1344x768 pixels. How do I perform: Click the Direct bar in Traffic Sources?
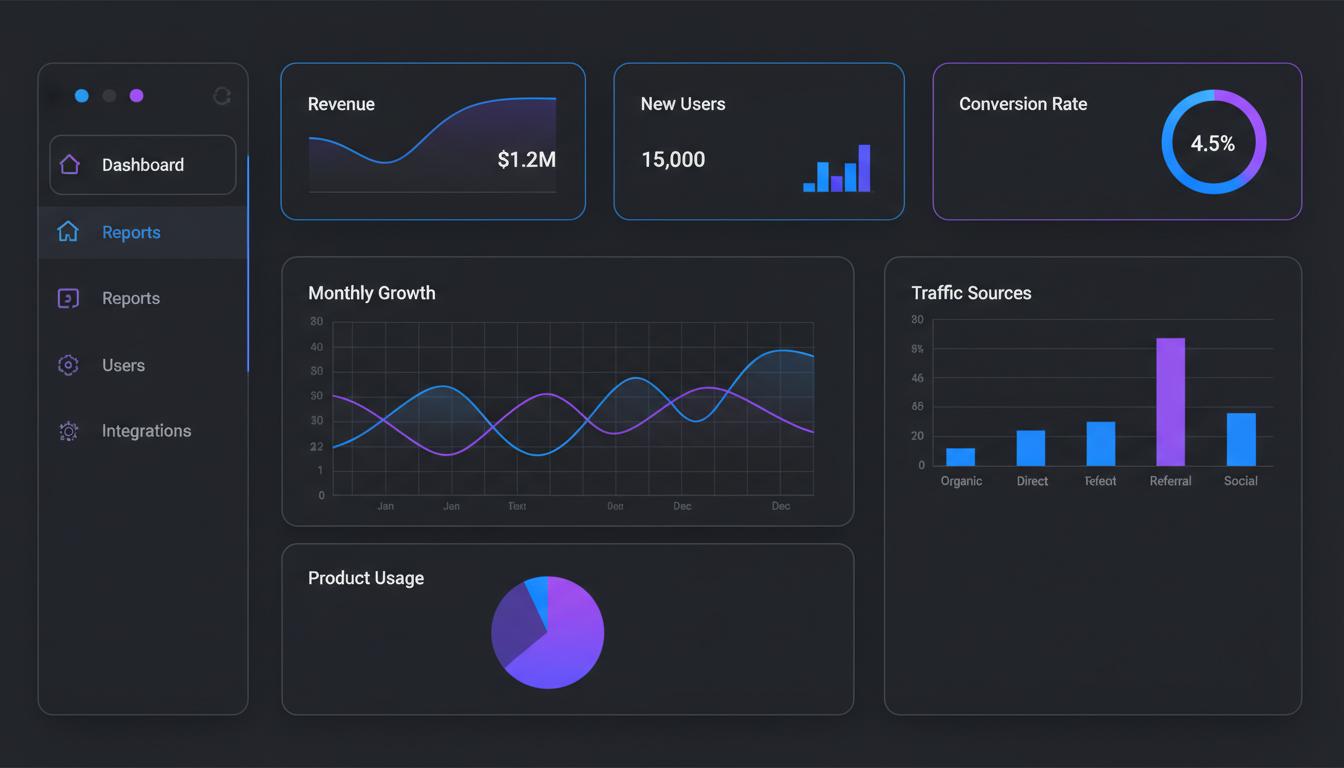click(x=1031, y=448)
